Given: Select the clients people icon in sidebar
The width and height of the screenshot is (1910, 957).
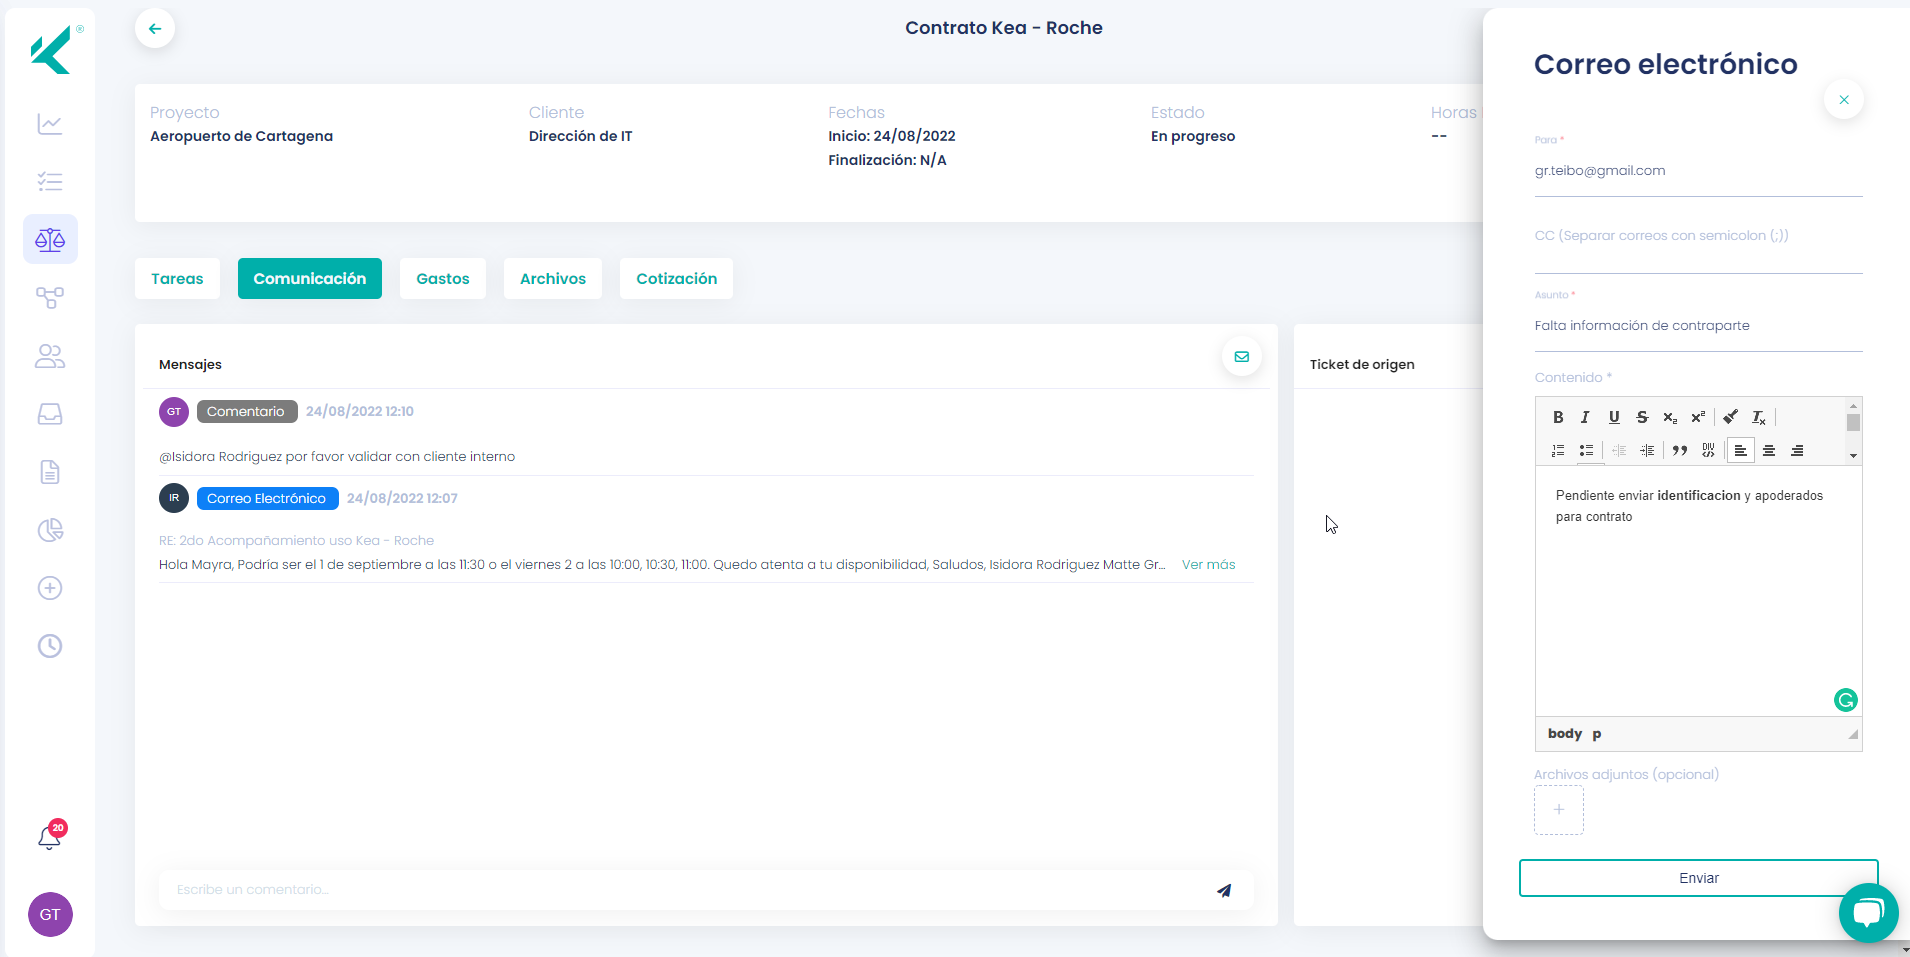Looking at the screenshot, I should point(50,356).
